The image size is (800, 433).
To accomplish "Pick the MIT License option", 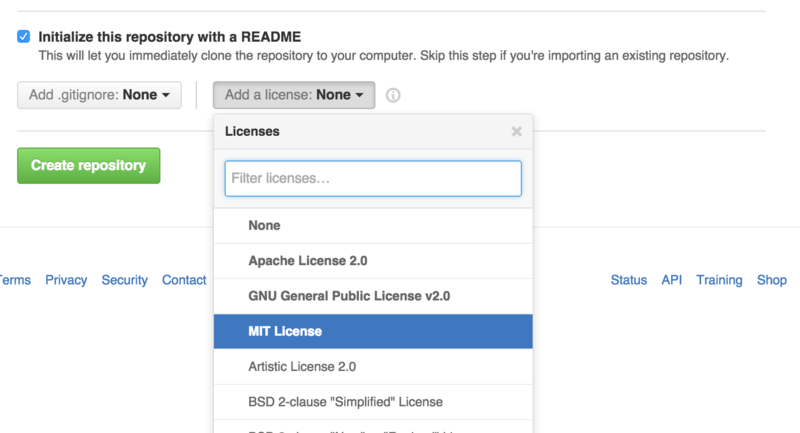I will click(x=285, y=331).
